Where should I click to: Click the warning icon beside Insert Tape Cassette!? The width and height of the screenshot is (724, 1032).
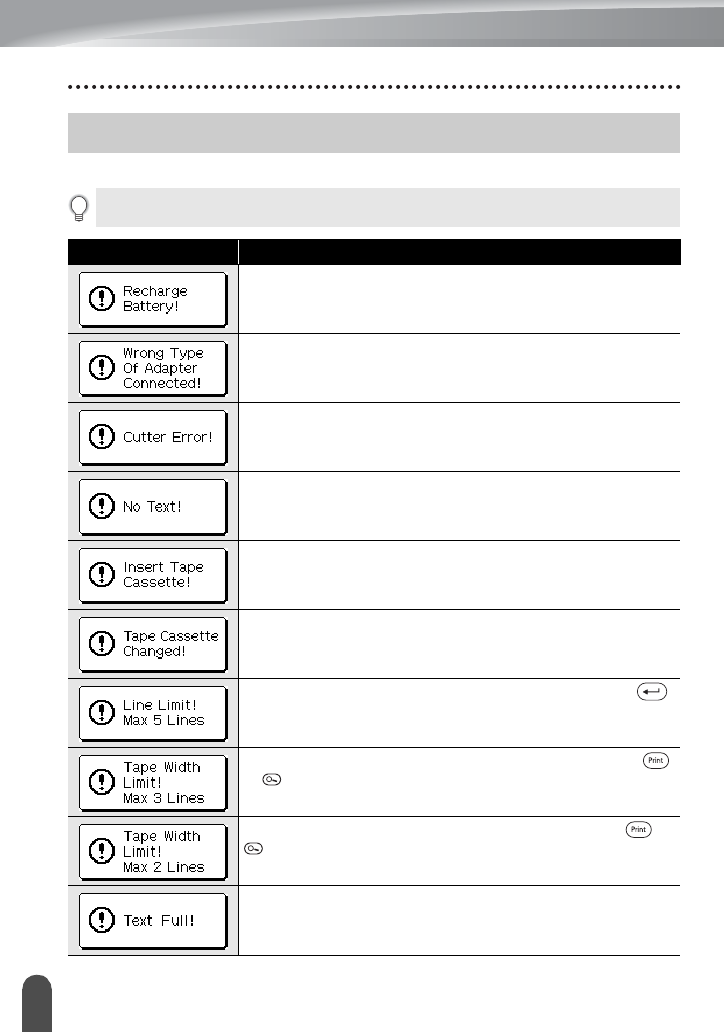pyautogui.click(x=101, y=575)
